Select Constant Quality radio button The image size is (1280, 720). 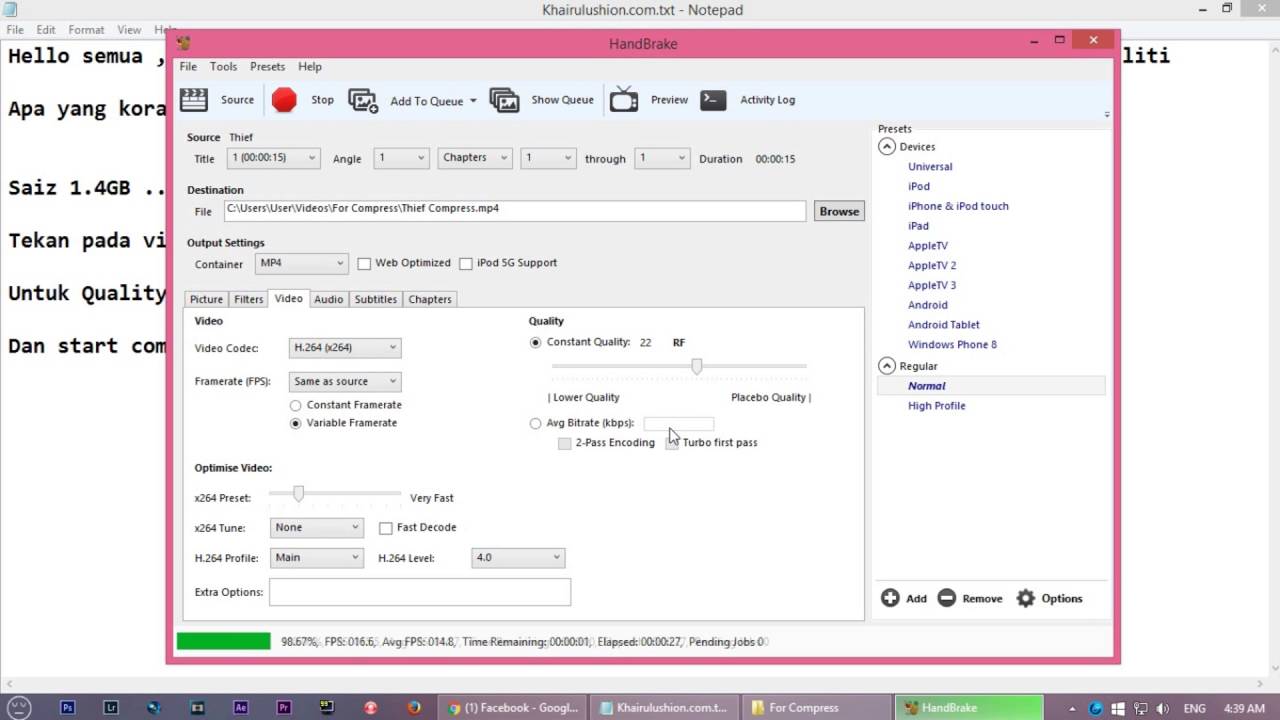[x=535, y=342]
